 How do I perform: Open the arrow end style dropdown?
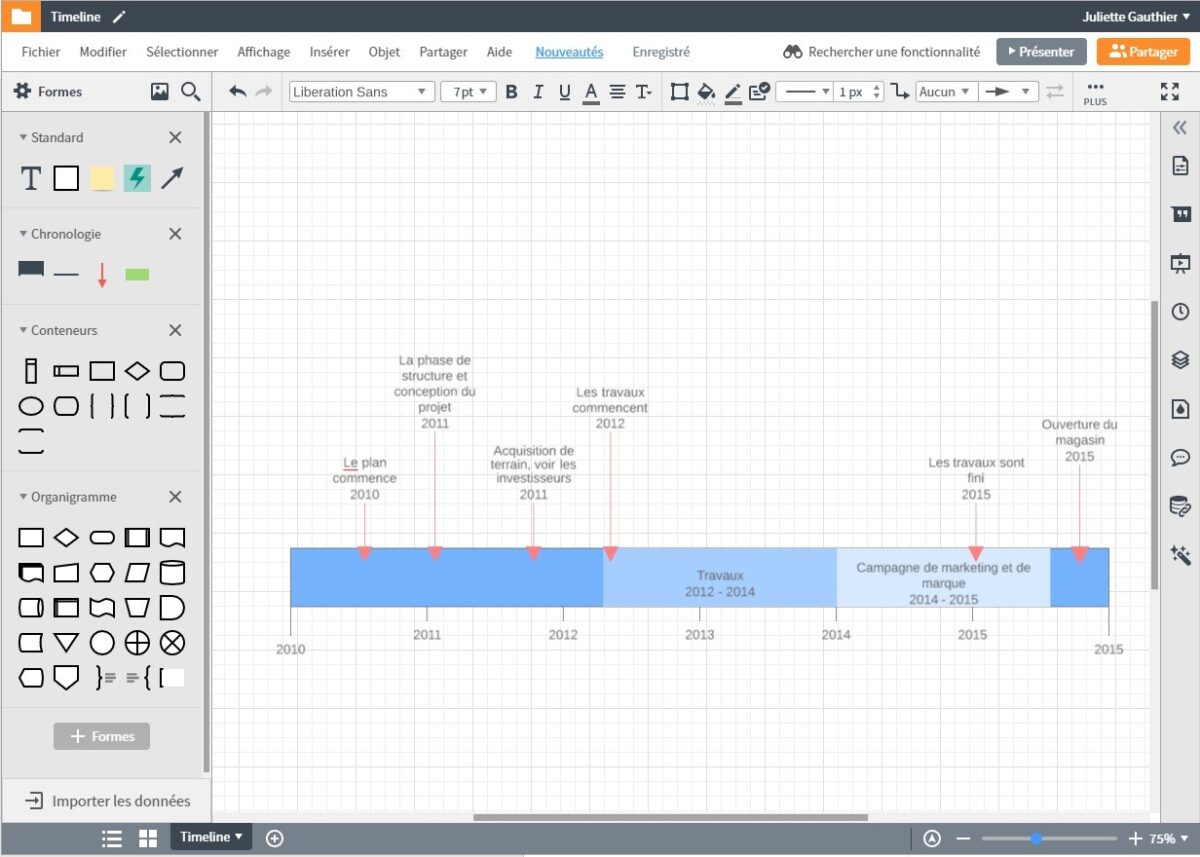1008,91
